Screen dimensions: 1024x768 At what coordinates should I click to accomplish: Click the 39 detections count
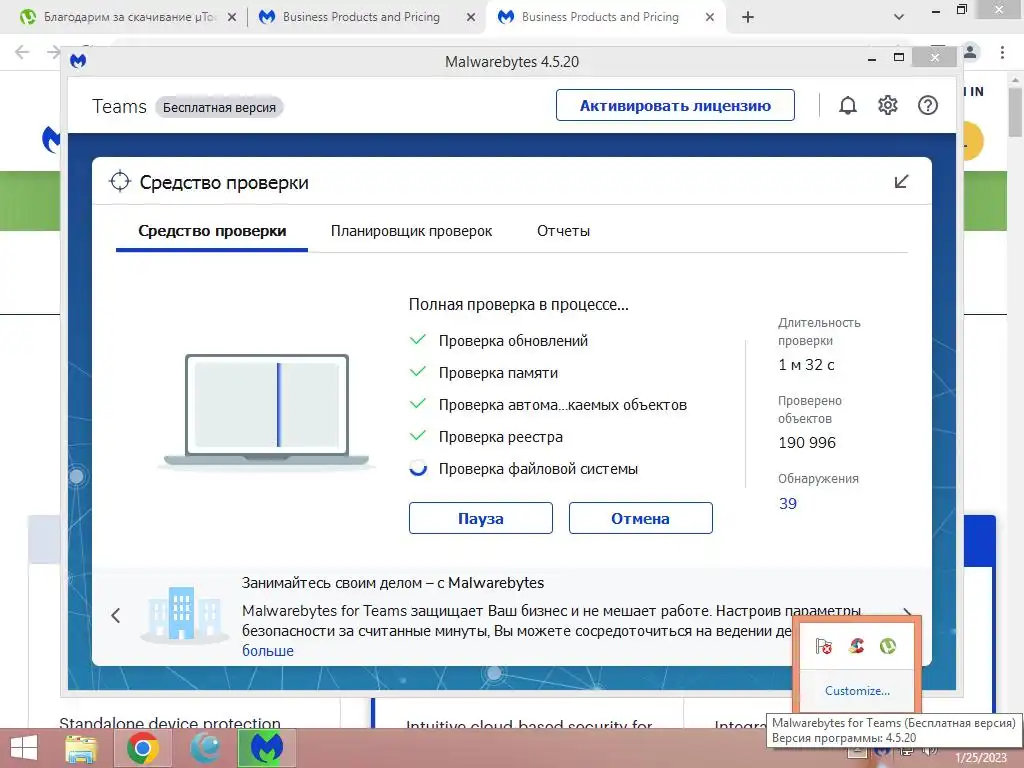(788, 504)
